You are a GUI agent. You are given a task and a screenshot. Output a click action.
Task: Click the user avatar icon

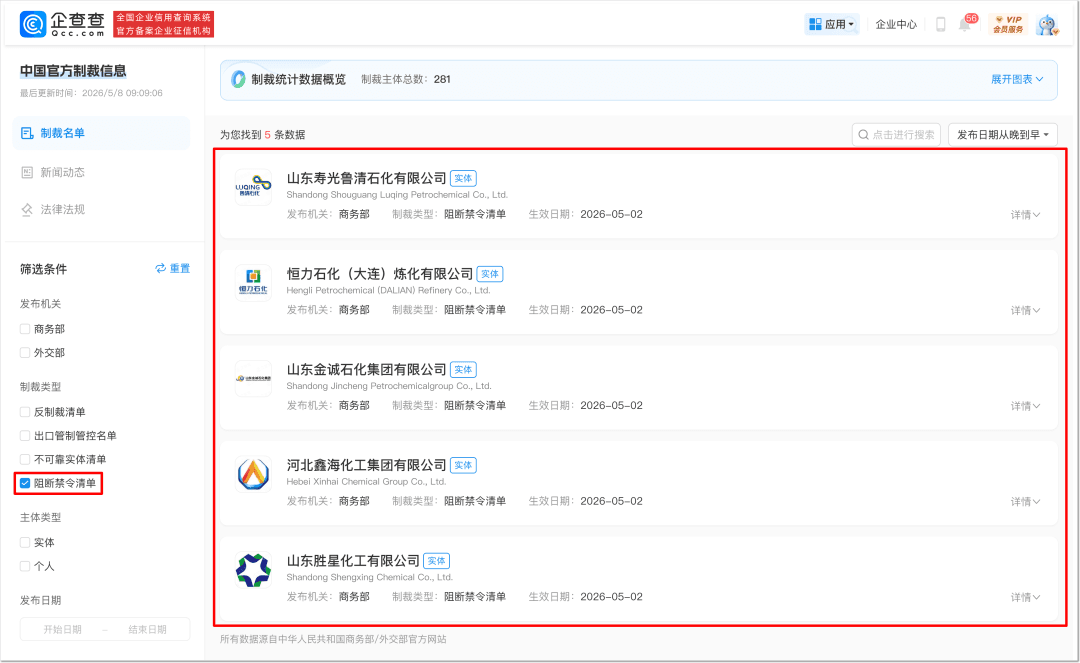(1048, 25)
